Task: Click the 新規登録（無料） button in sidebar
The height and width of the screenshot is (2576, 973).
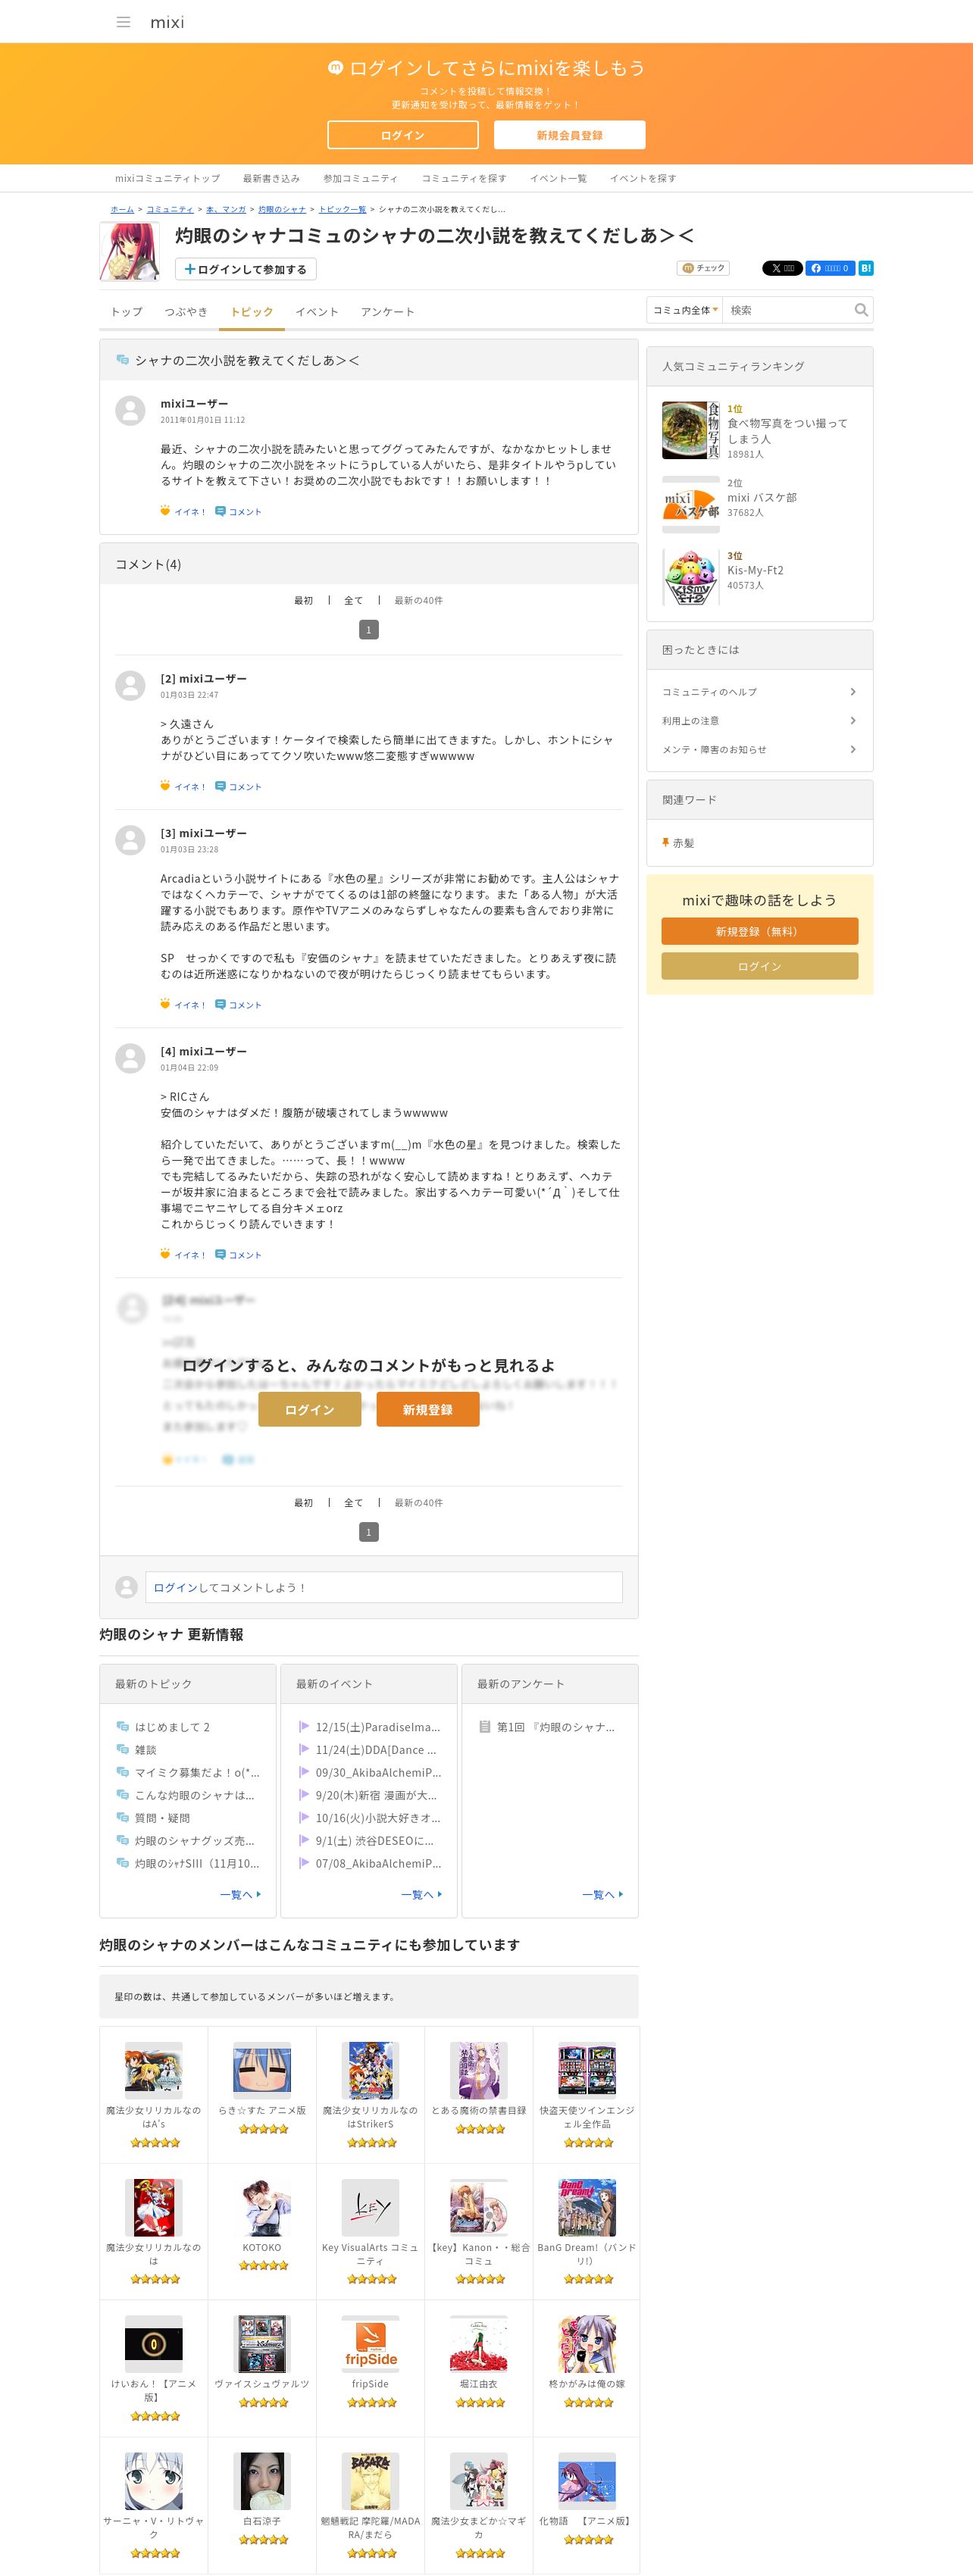Action: point(759,931)
